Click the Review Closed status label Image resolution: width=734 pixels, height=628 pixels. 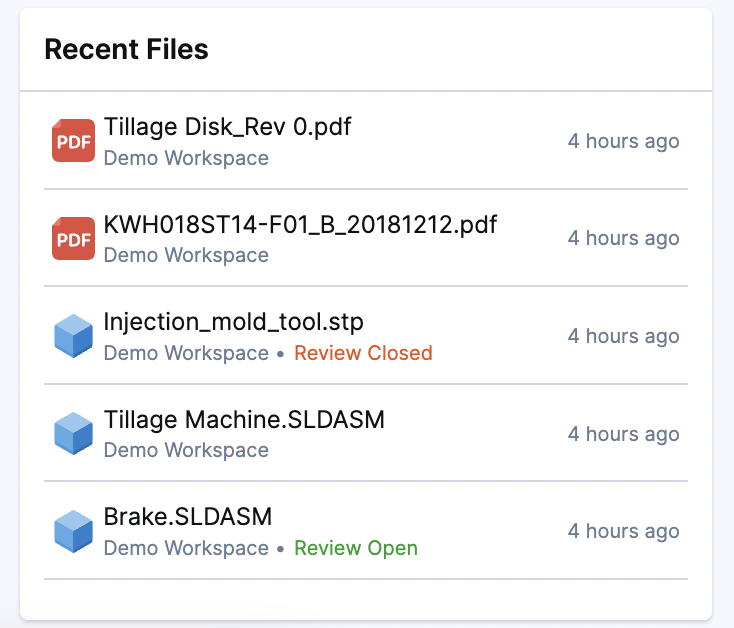363,353
